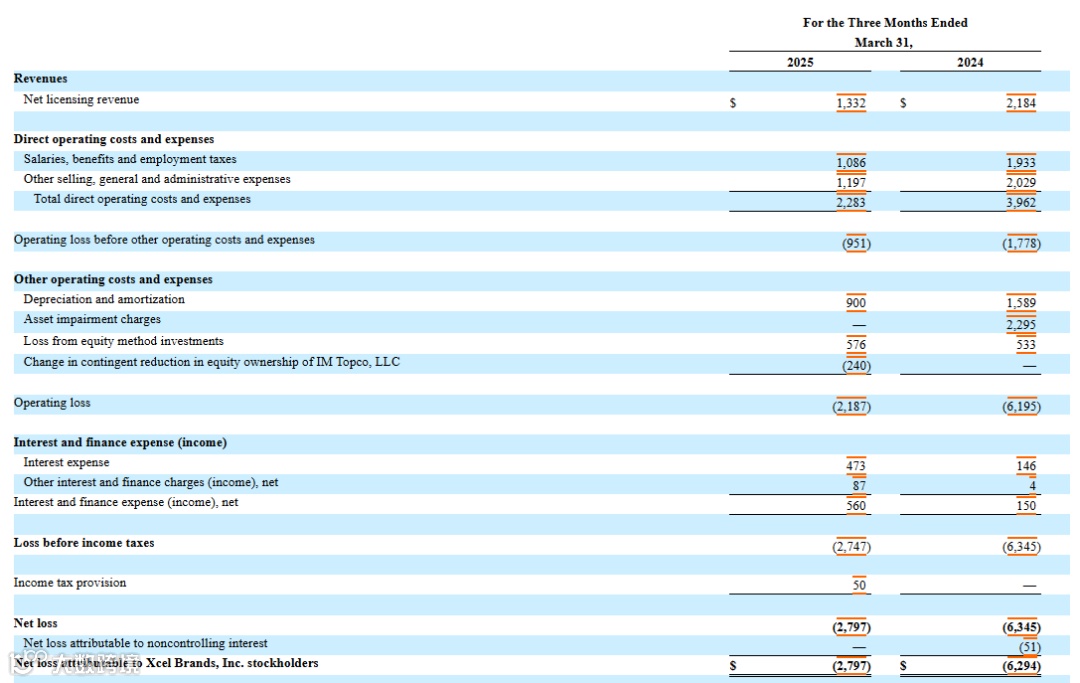Select 'Operating loss before other operating costs' label
The height and width of the screenshot is (683, 1080).
point(164,240)
